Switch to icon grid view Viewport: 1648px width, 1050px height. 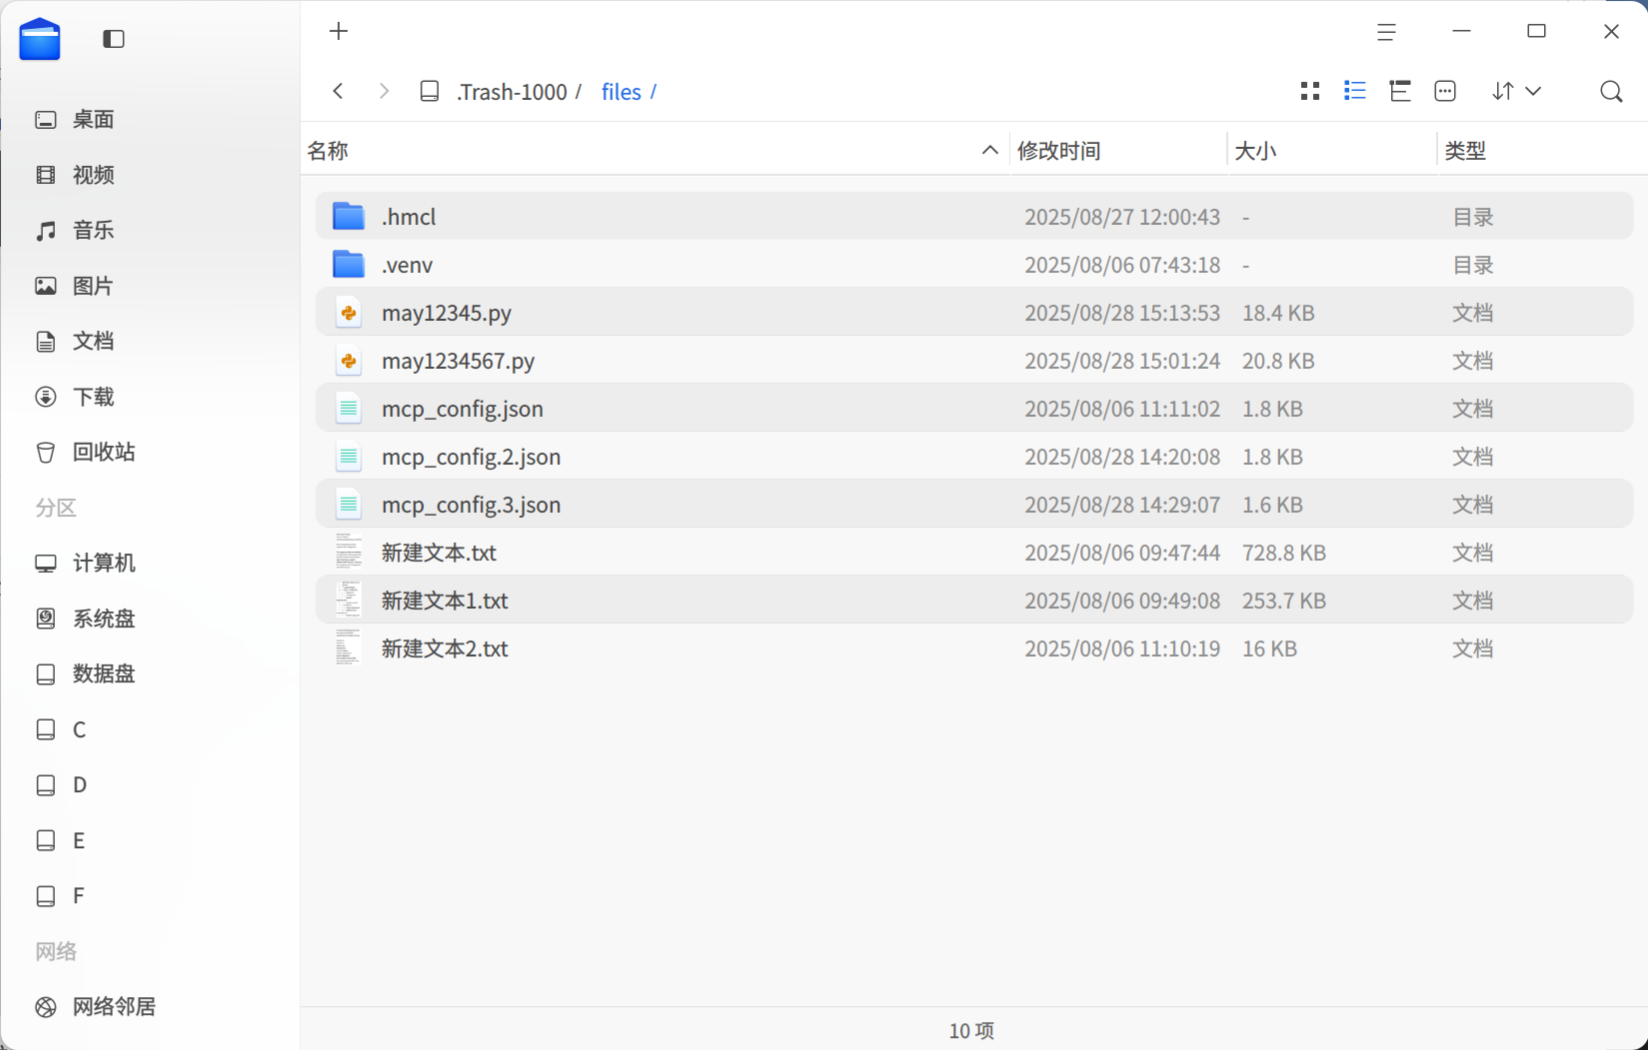[1310, 91]
